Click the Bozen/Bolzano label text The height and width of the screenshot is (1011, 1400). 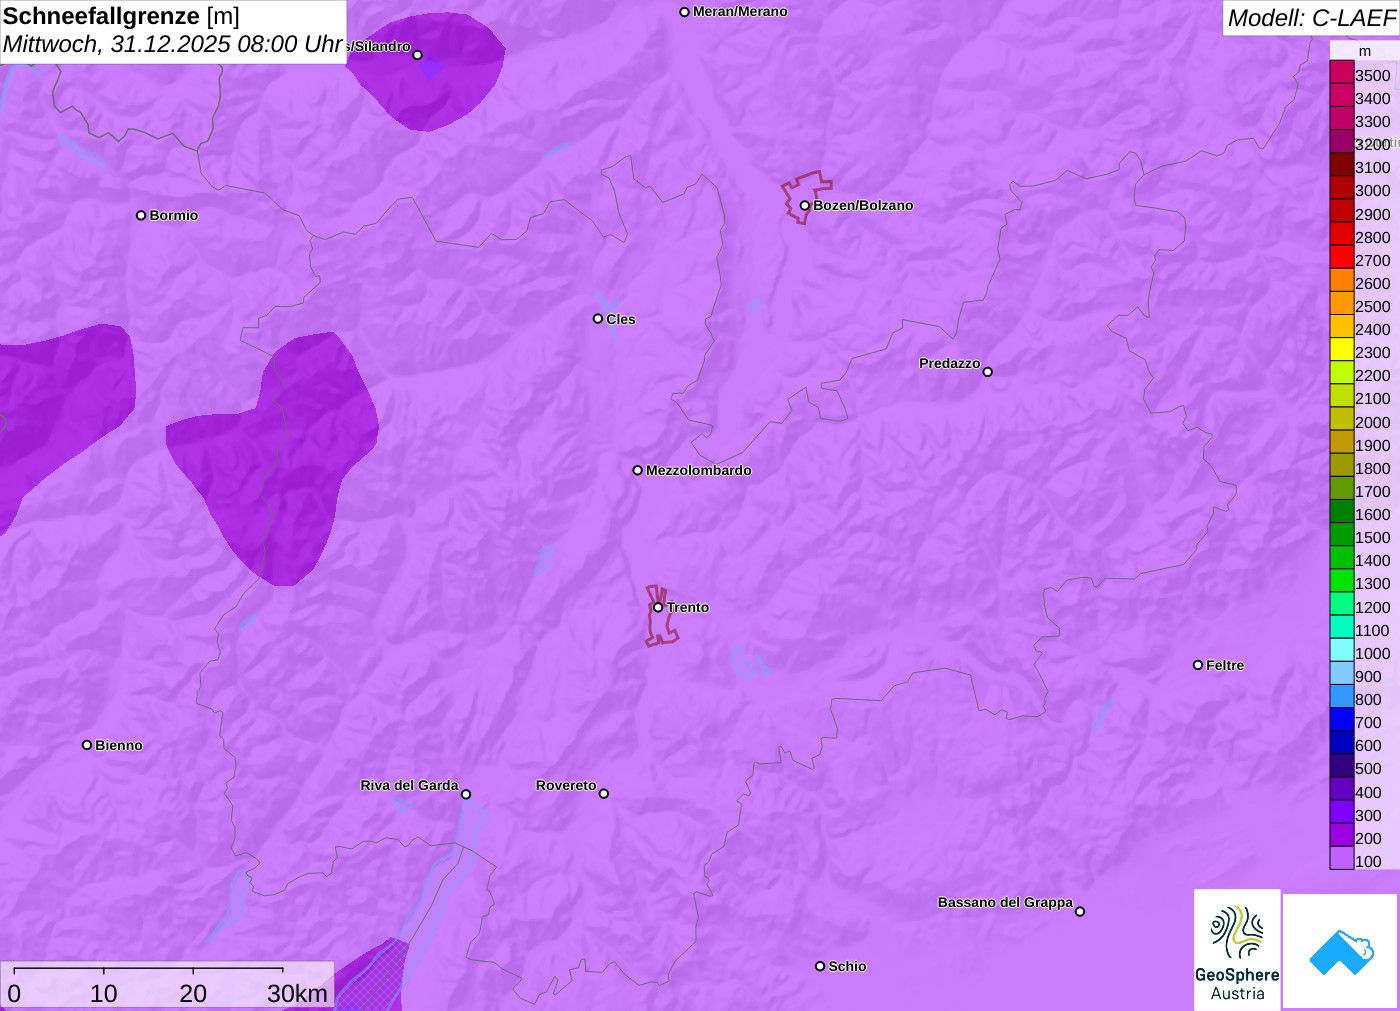(x=863, y=205)
